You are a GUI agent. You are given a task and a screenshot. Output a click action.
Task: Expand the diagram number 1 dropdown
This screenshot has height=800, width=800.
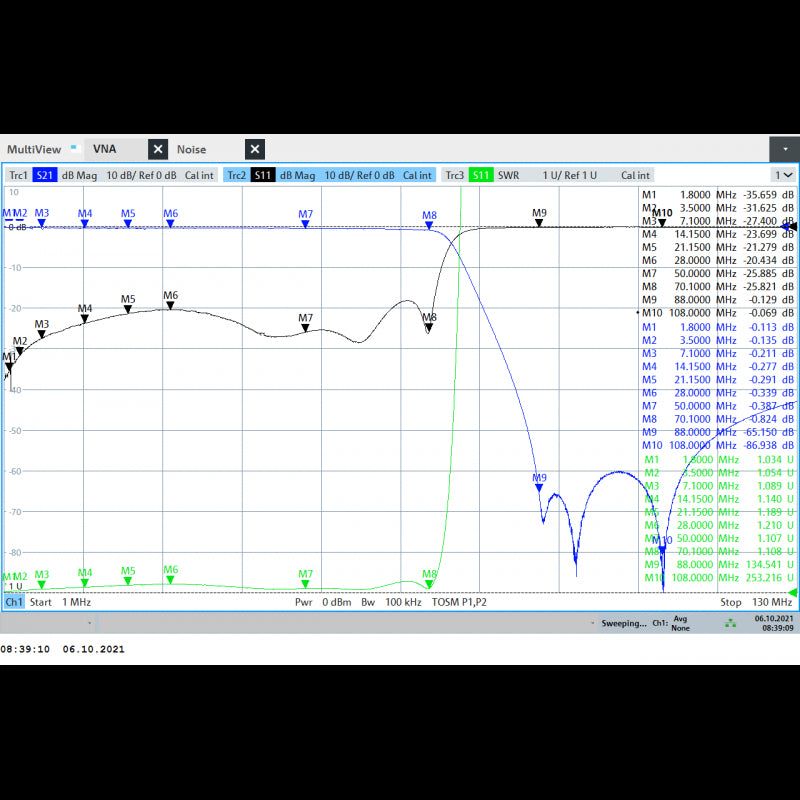[x=783, y=175]
